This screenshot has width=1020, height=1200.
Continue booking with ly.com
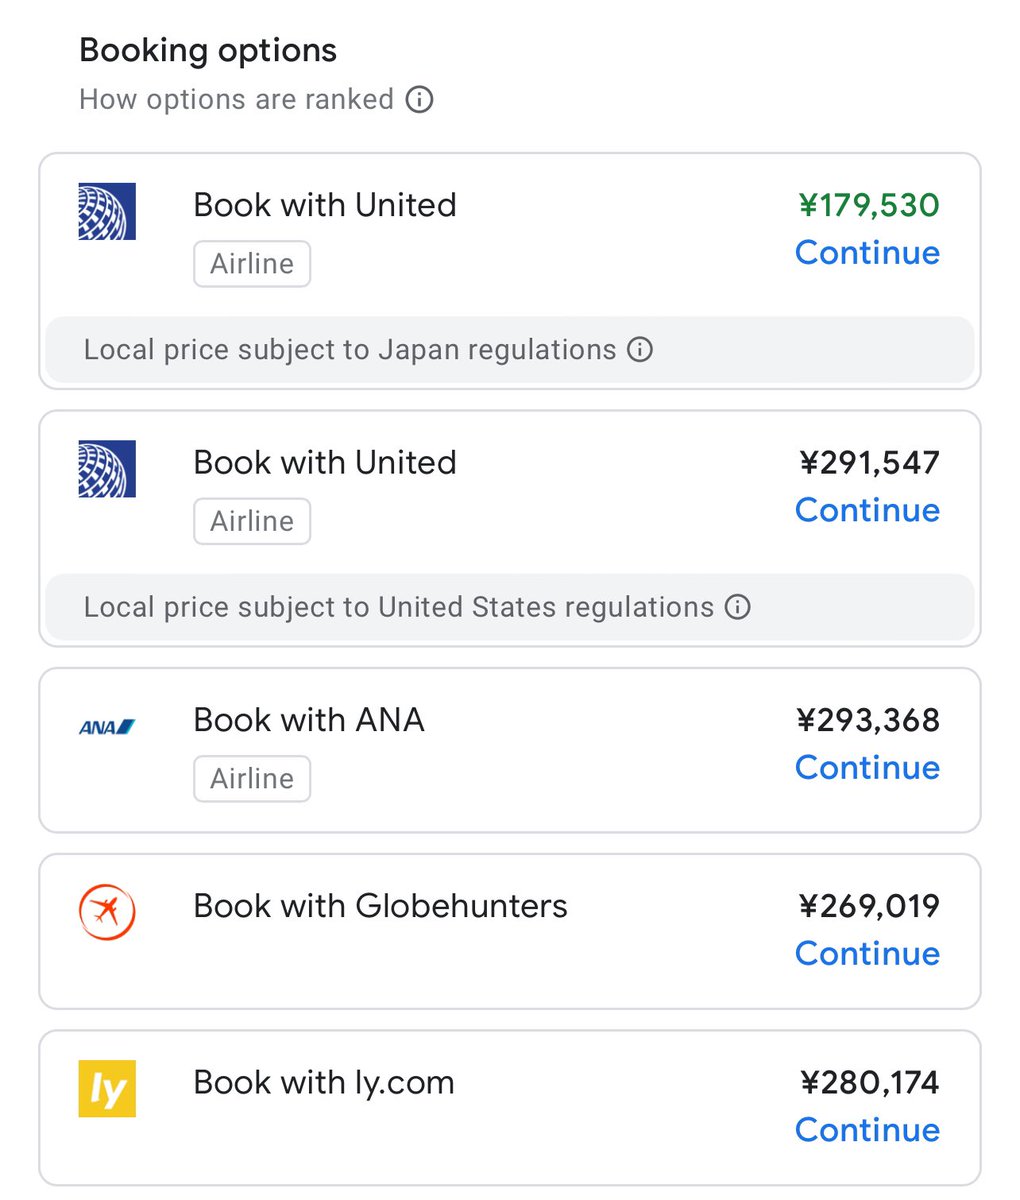[867, 1130]
